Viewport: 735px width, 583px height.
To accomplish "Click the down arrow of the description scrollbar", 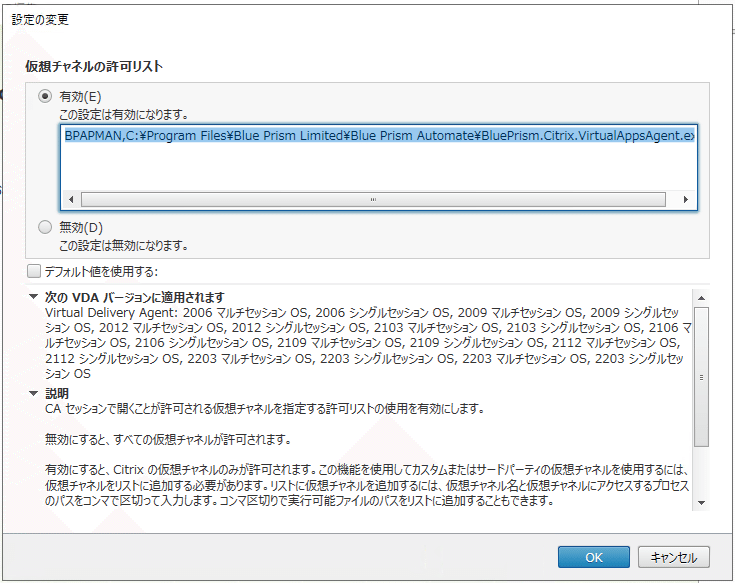I will pos(701,503).
